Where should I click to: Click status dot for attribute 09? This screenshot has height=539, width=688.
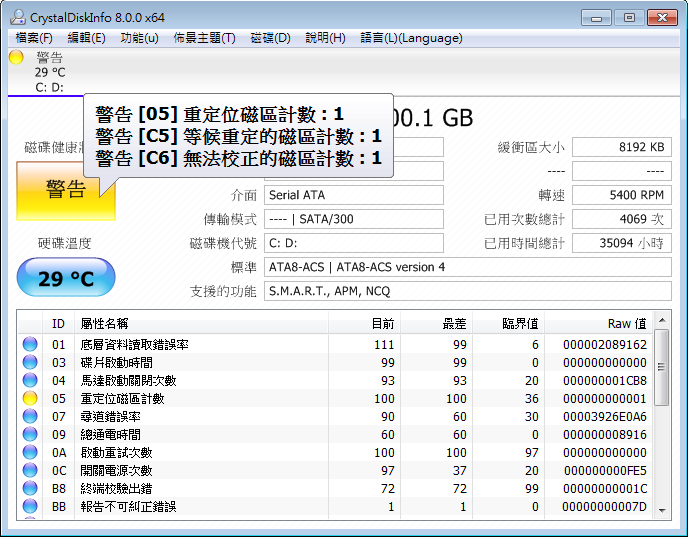point(30,434)
